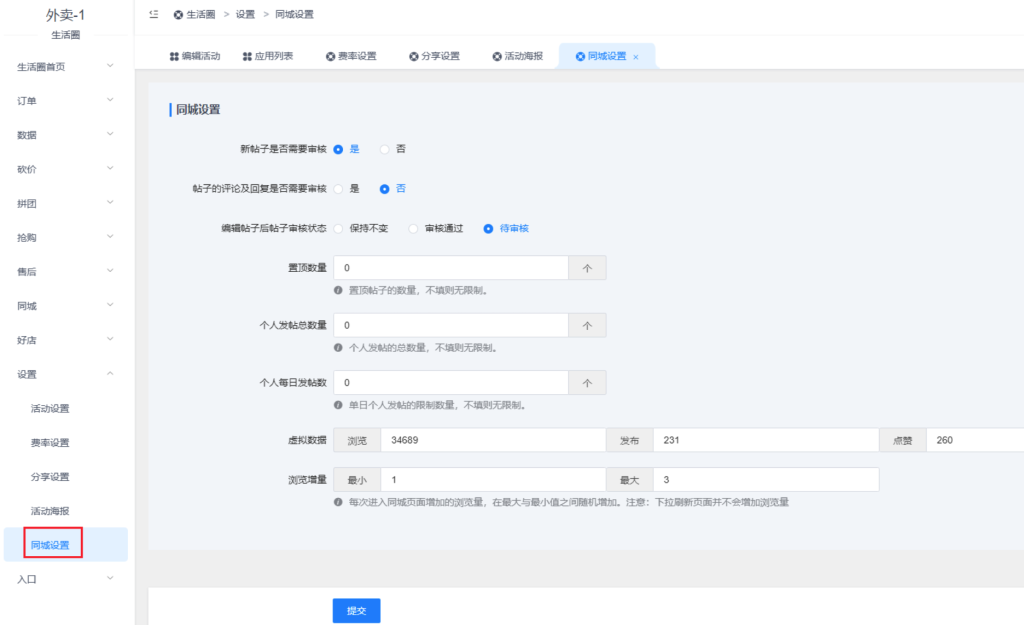Expand the 拼团 sidebar menu

(67, 203)
